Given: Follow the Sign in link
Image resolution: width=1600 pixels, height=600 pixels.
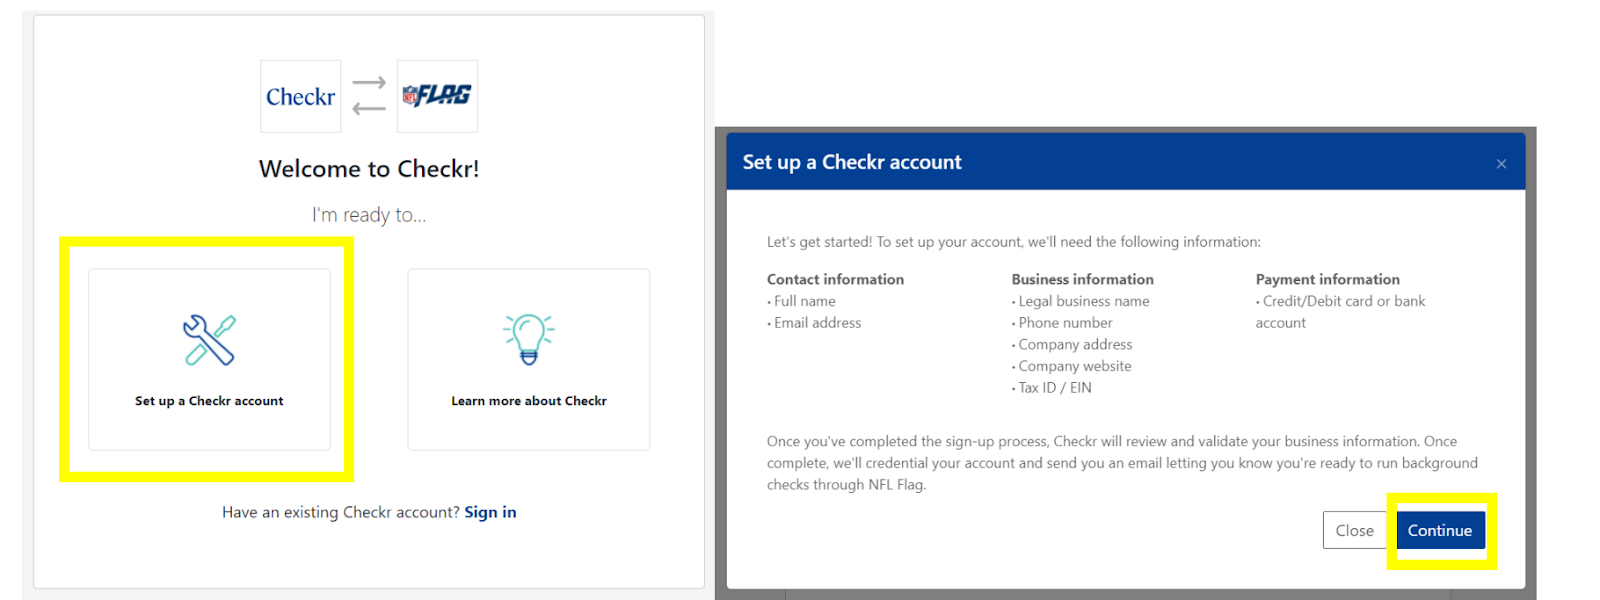Looking at the screenshot, I should [490, 512].
